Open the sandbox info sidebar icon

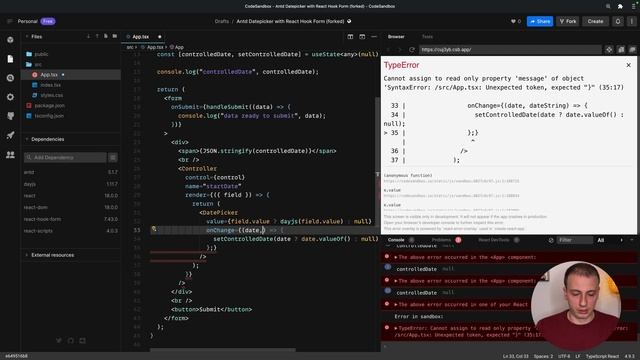10,40
